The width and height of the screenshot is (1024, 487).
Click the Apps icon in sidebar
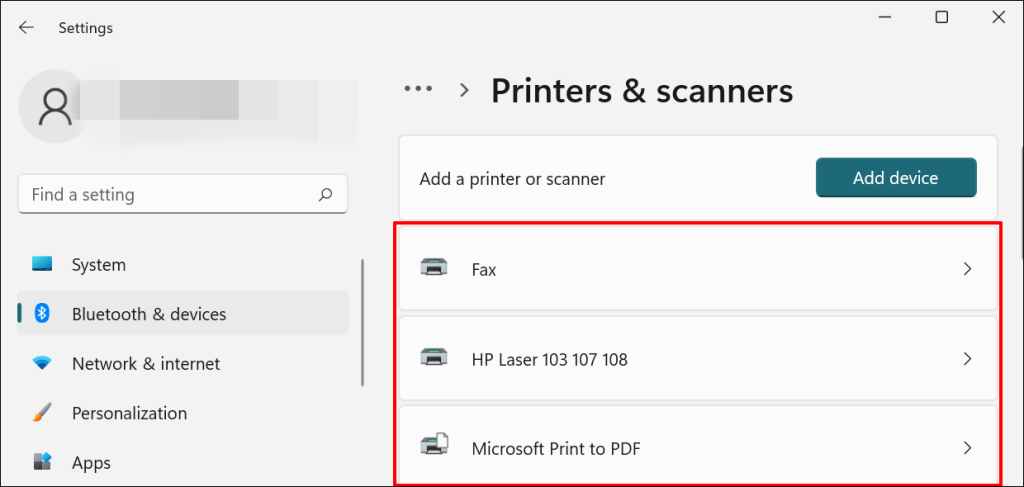pos(42,463)
